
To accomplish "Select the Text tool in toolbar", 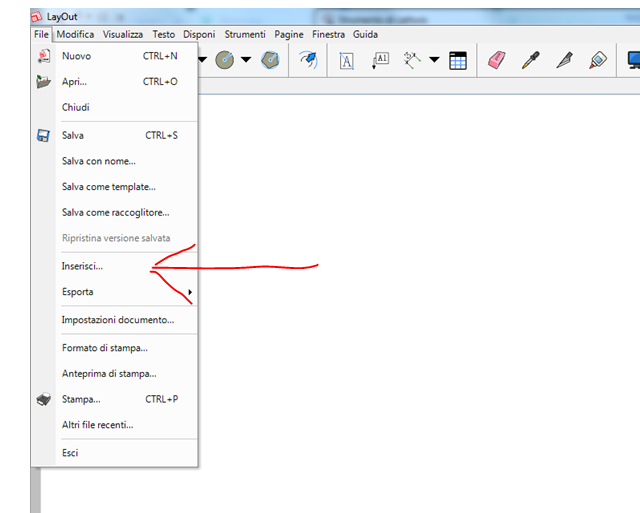I will click(347, 61).
